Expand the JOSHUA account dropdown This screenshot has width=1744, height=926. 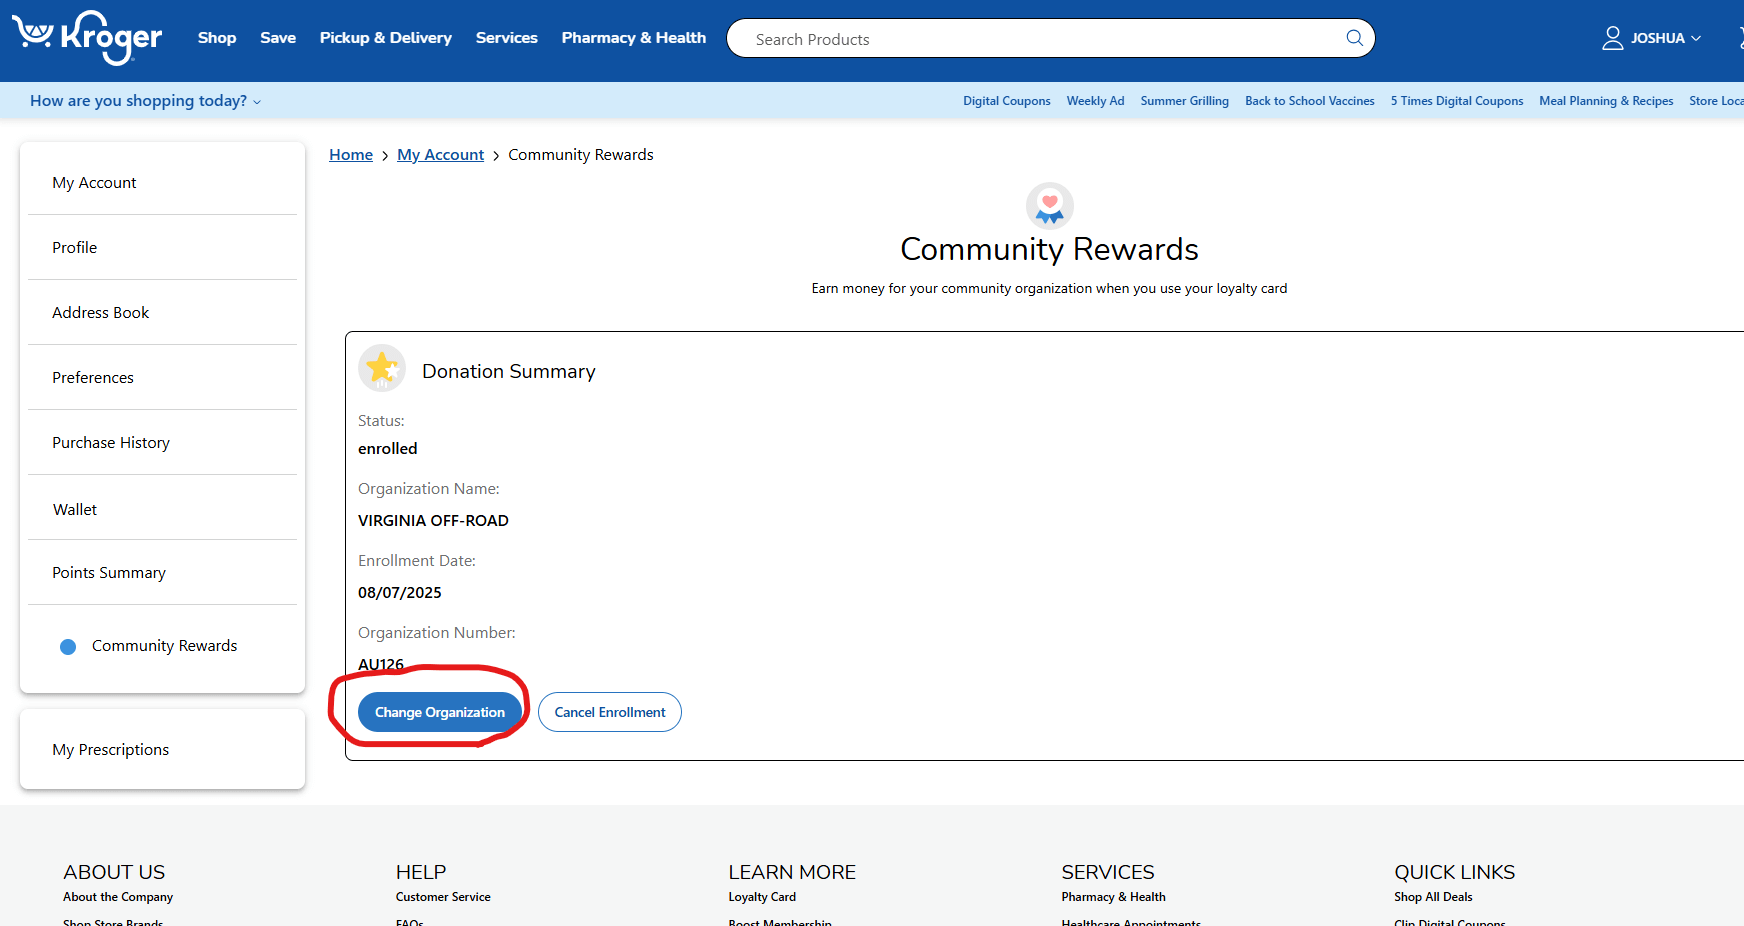pyautogui.click(x=1665, y=38)
